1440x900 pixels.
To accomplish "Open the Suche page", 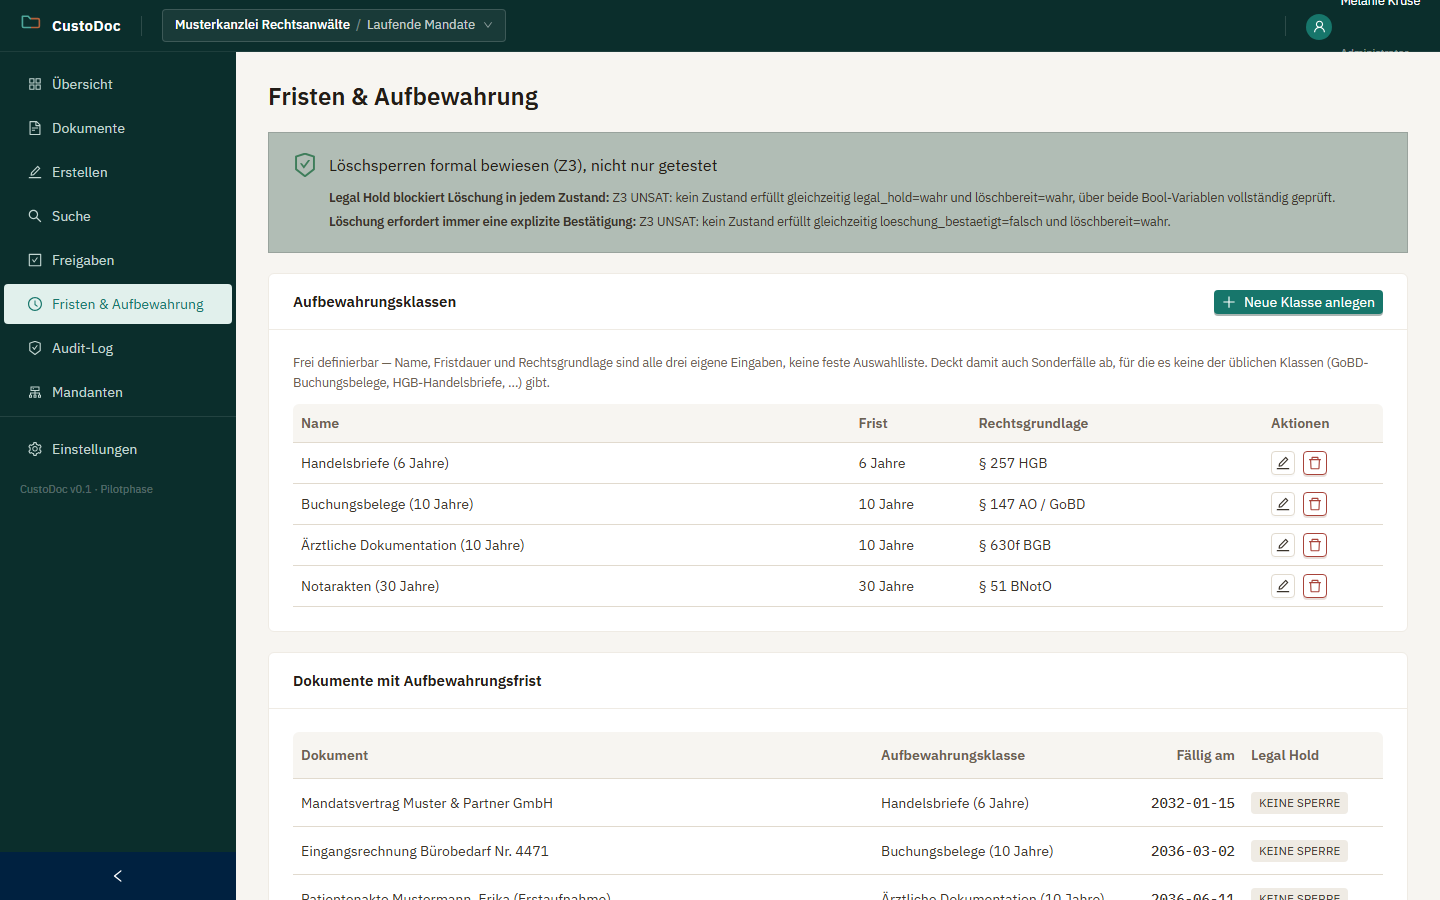I will click(x=118, y=216).
